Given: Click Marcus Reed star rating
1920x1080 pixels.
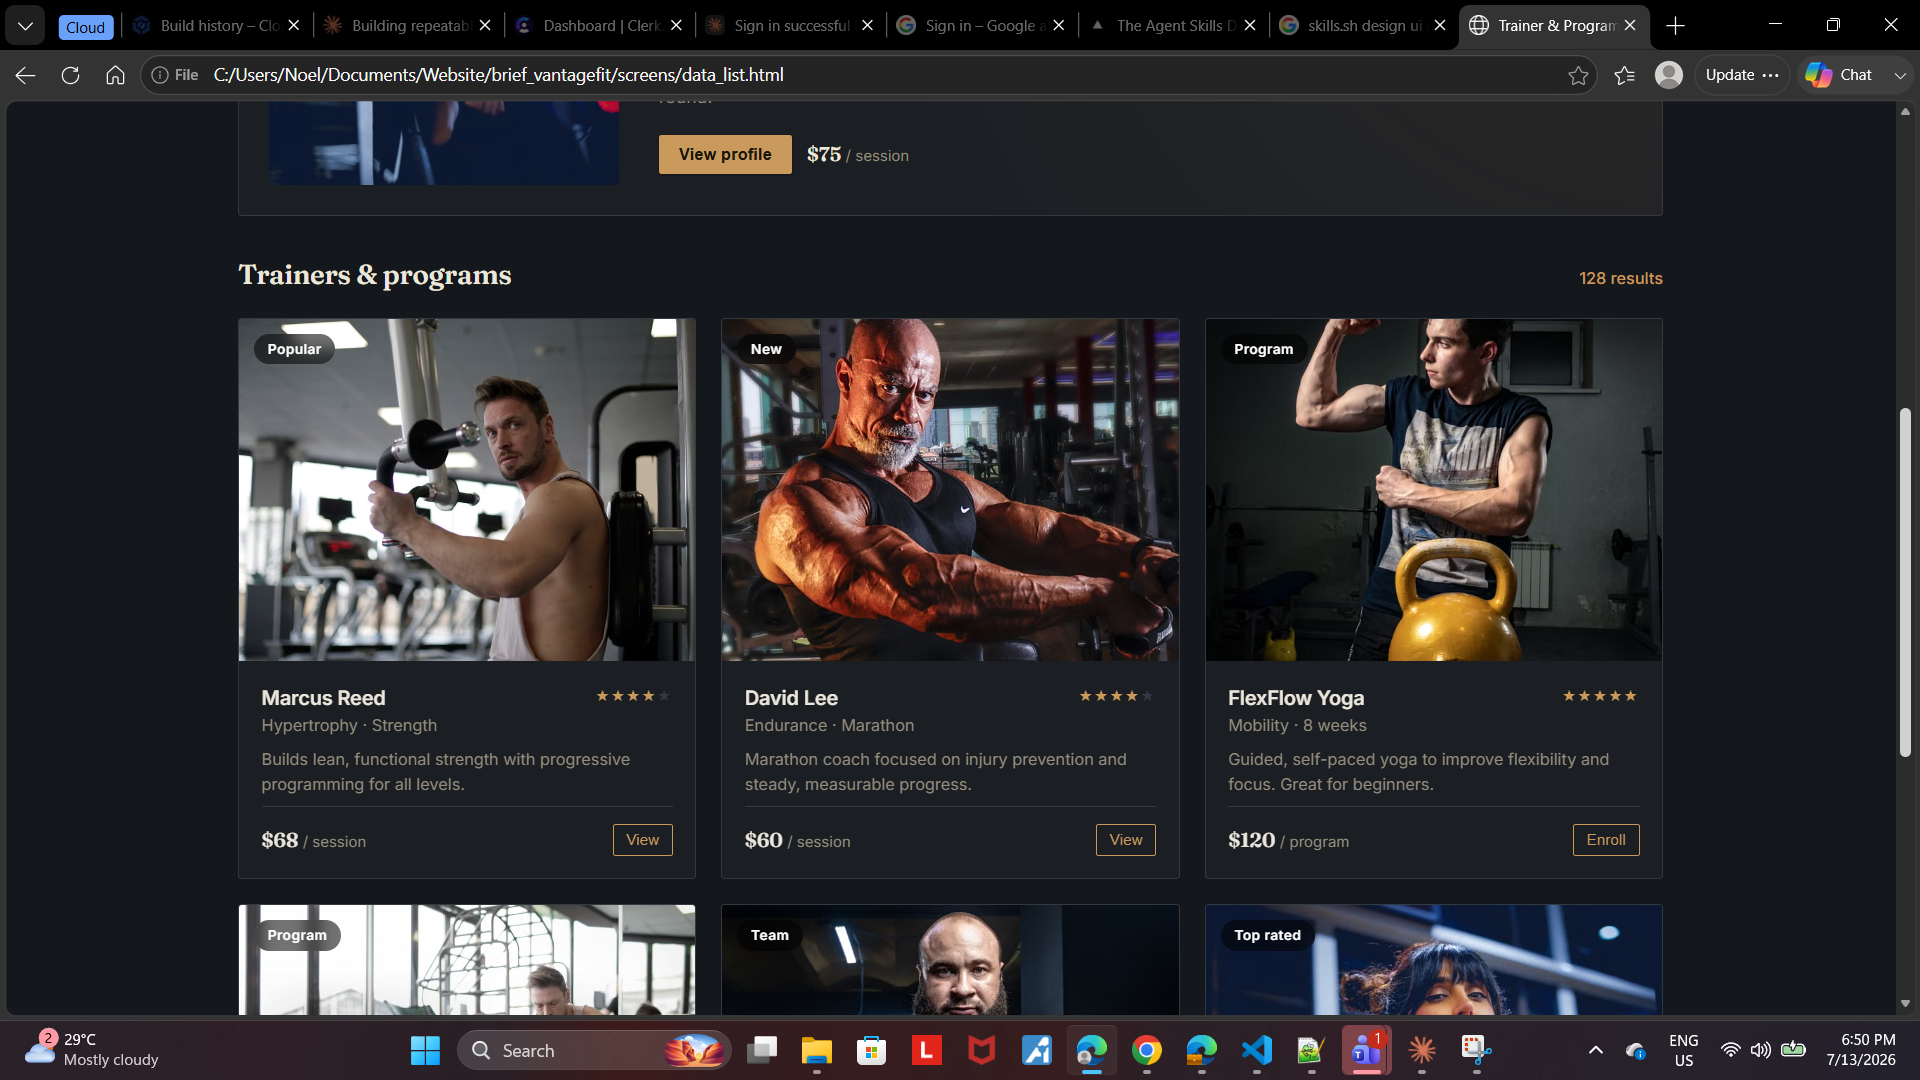Looking at the screenshot, I should click(x=632, y=696).
